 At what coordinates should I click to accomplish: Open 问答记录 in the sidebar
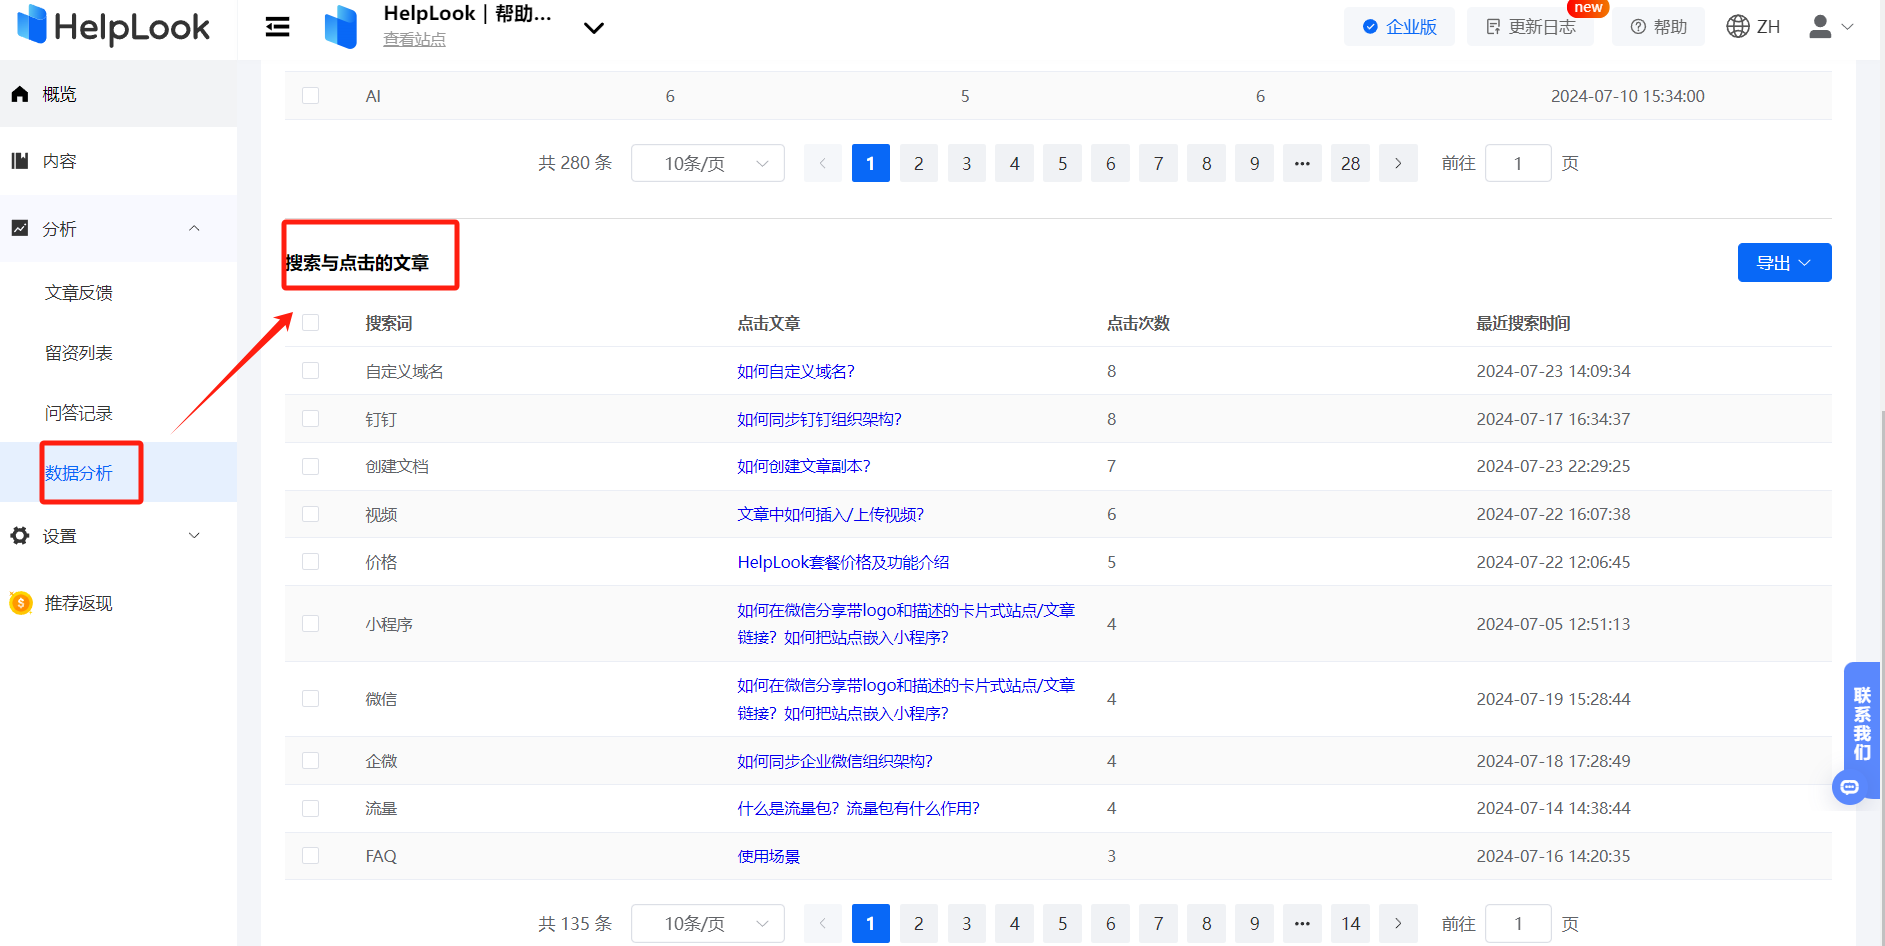[79, 412]
